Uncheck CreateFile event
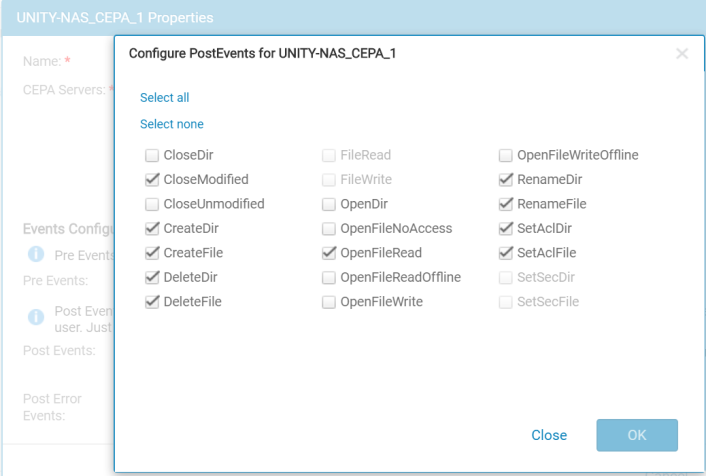Image resolution: width=706 pixels, height=476 pixels. [x=152, y=253]
